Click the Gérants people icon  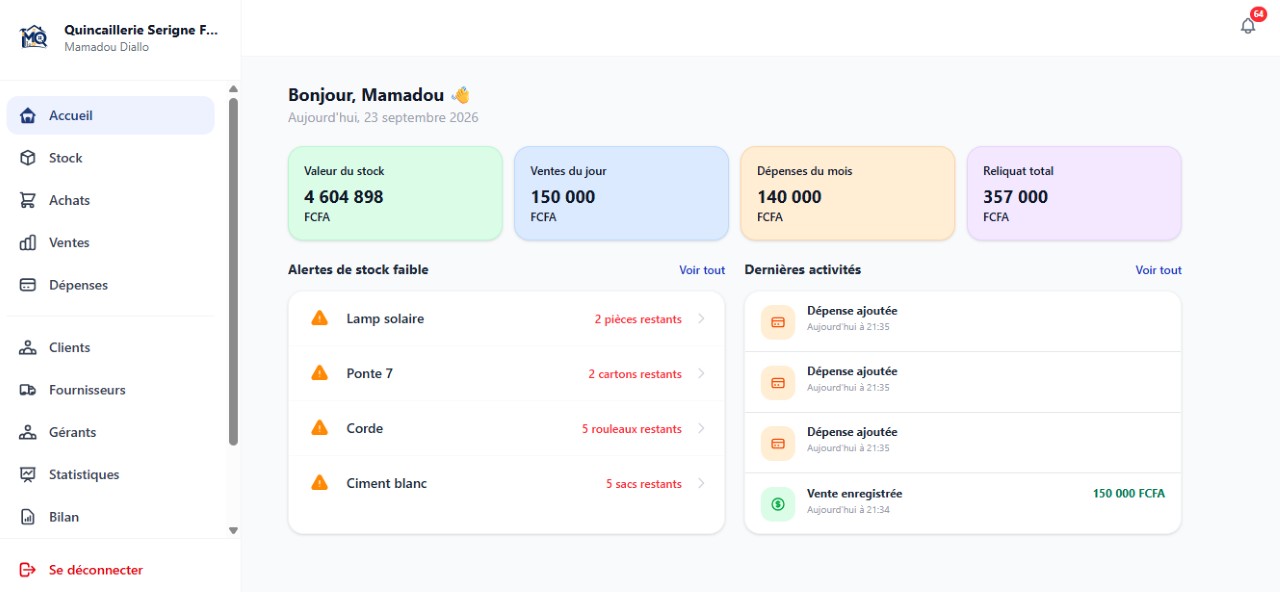point(29,433)
